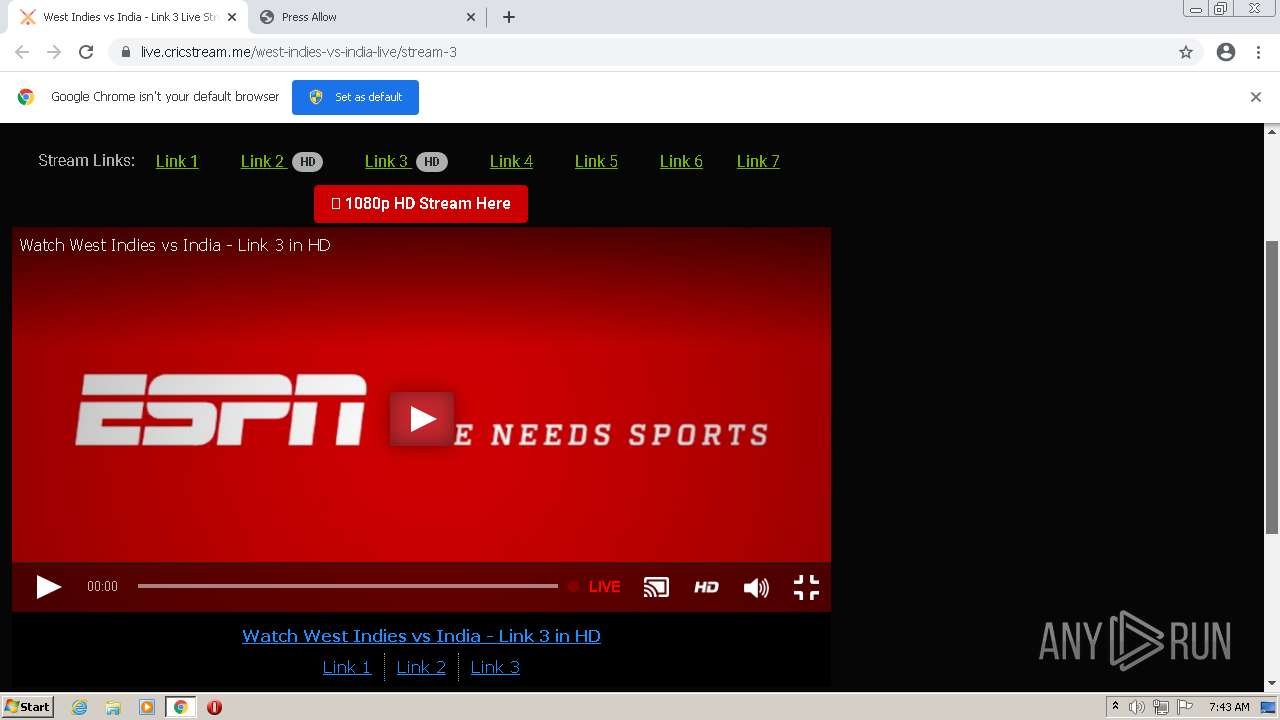The width and height of the screenshot is (1280, 720).
Task: Open Link 1 below the video player
Action: pyautogui.click(x=347, y=667)
